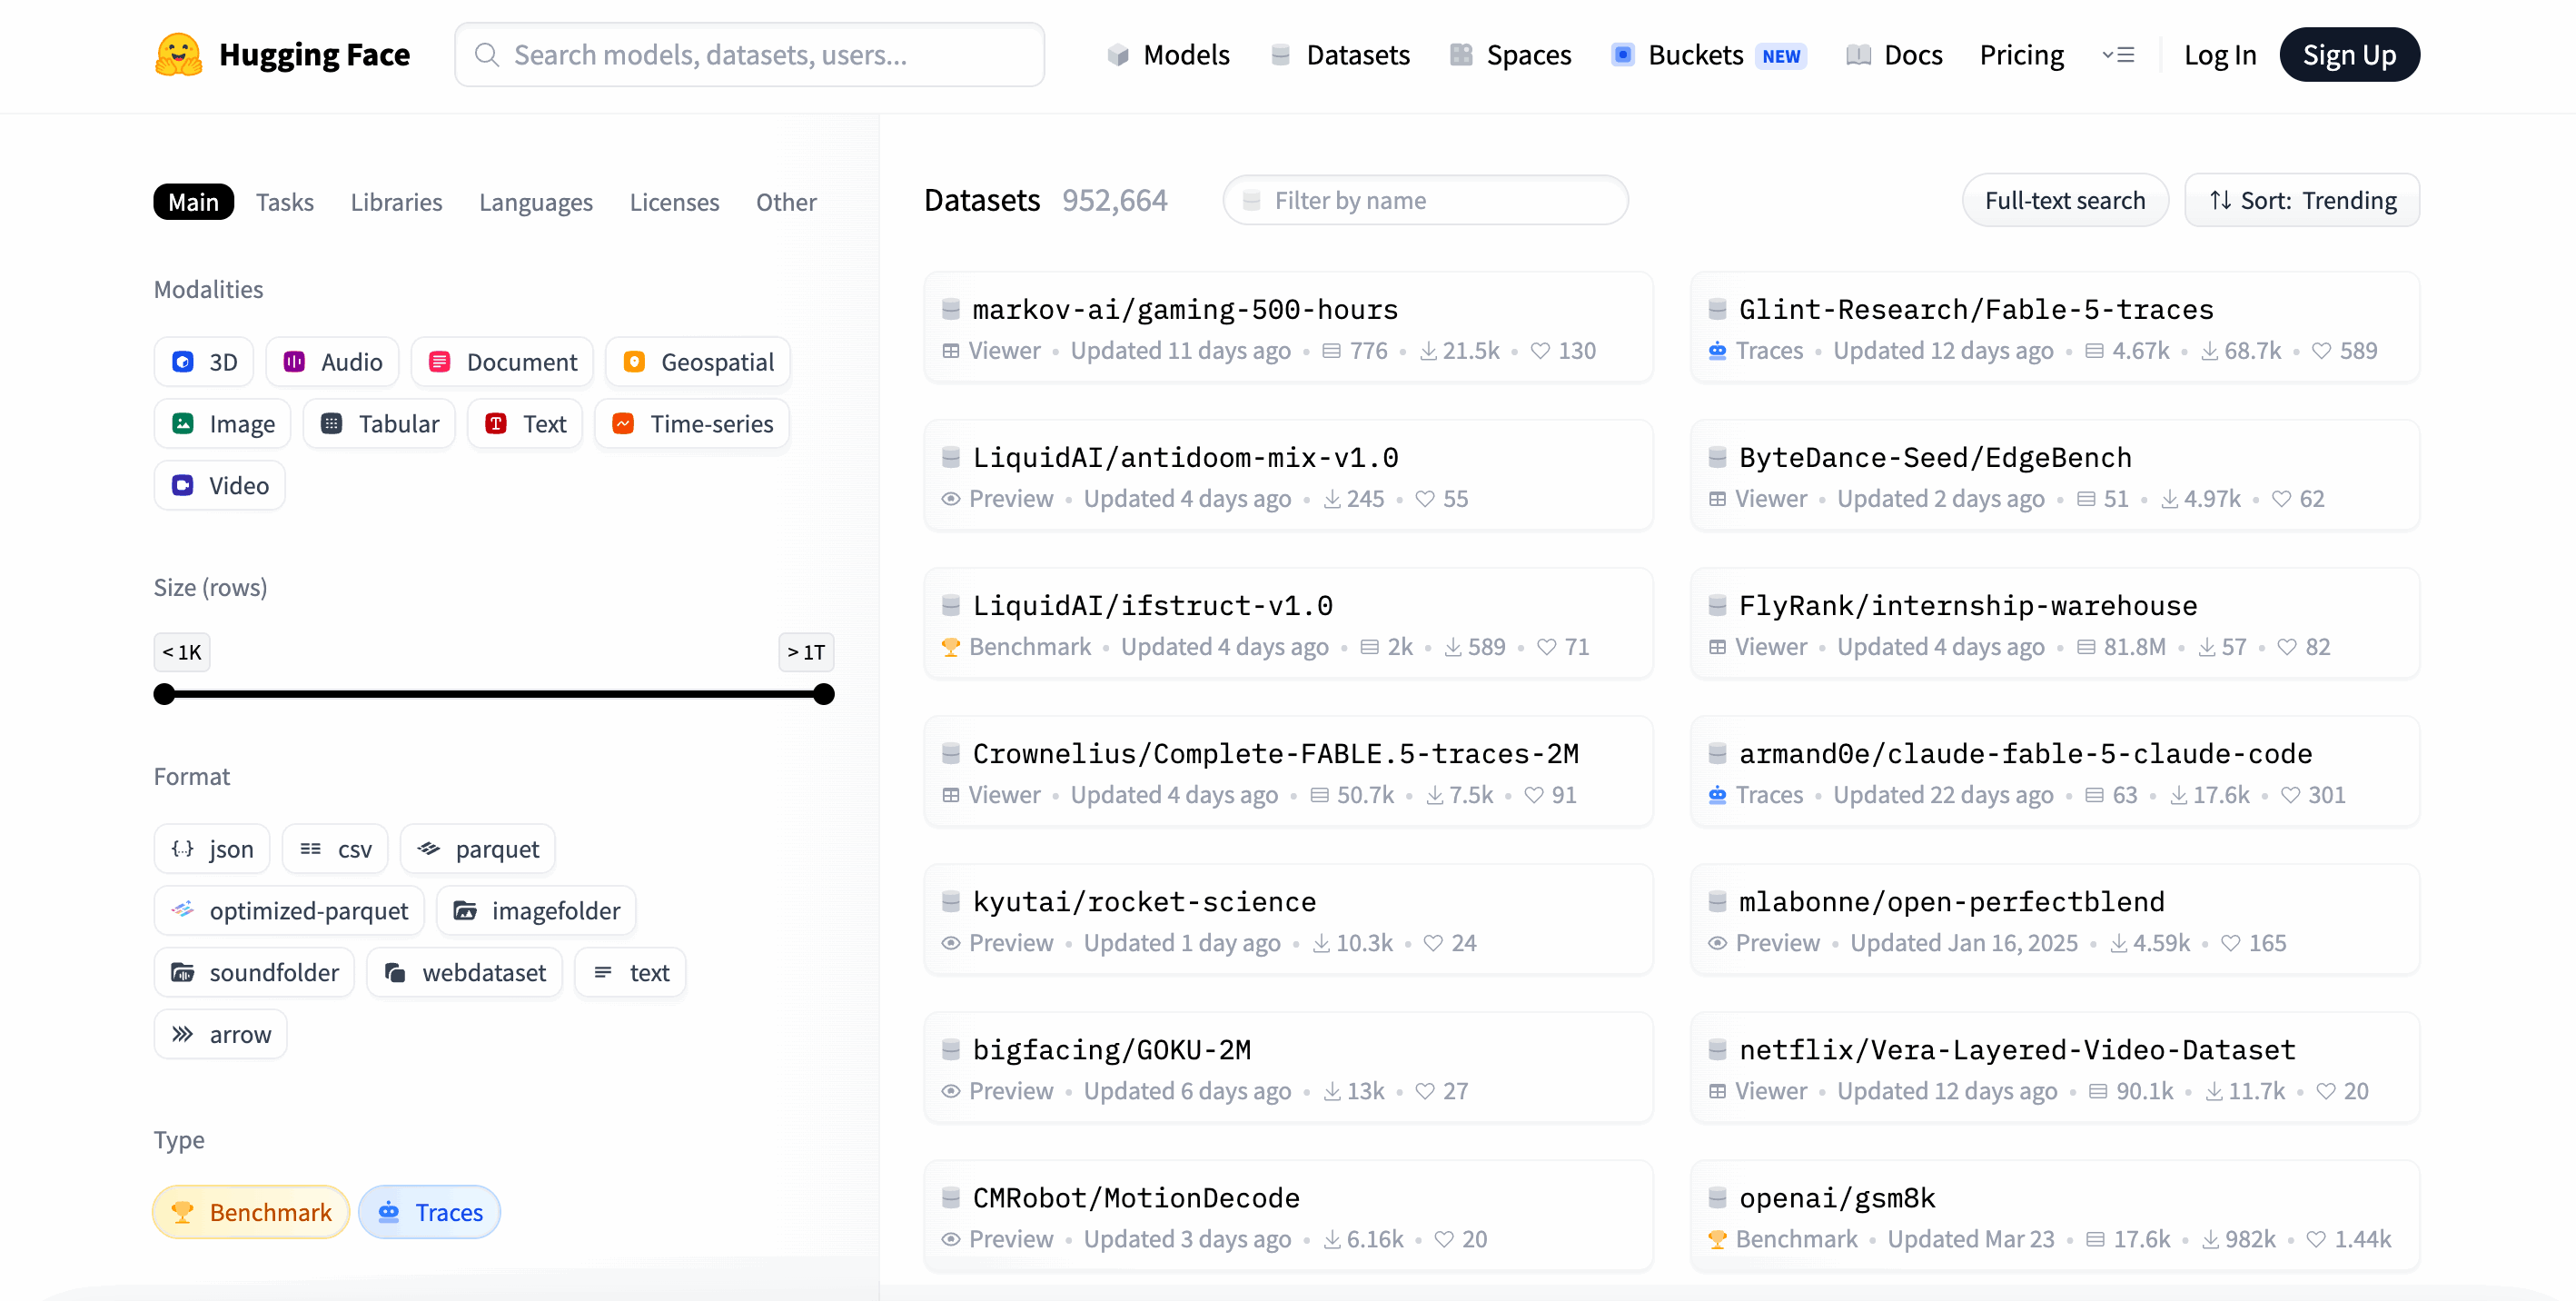Switch to the Other tab
The width and height of the screenshot is (2576, 1301).
tap(786, 202)
